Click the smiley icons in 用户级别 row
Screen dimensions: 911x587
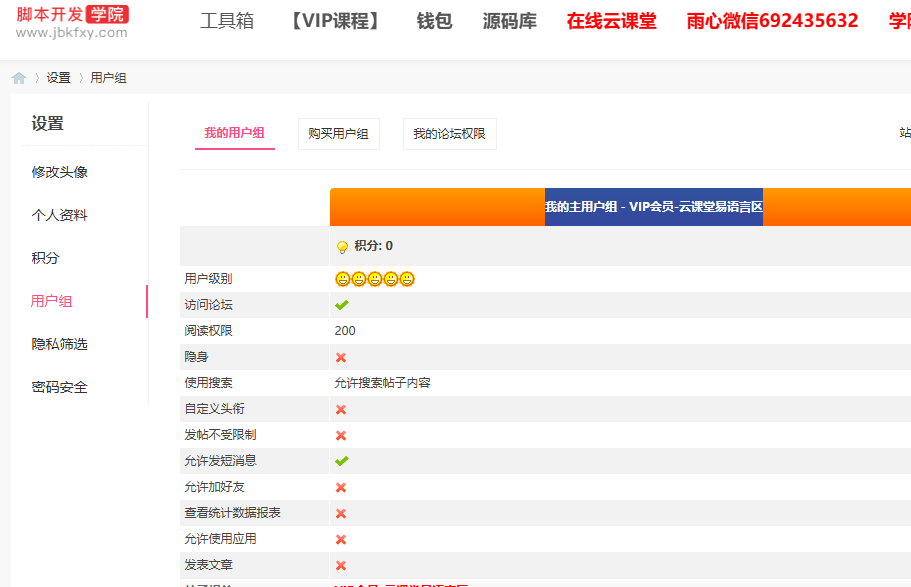(375, 279)
